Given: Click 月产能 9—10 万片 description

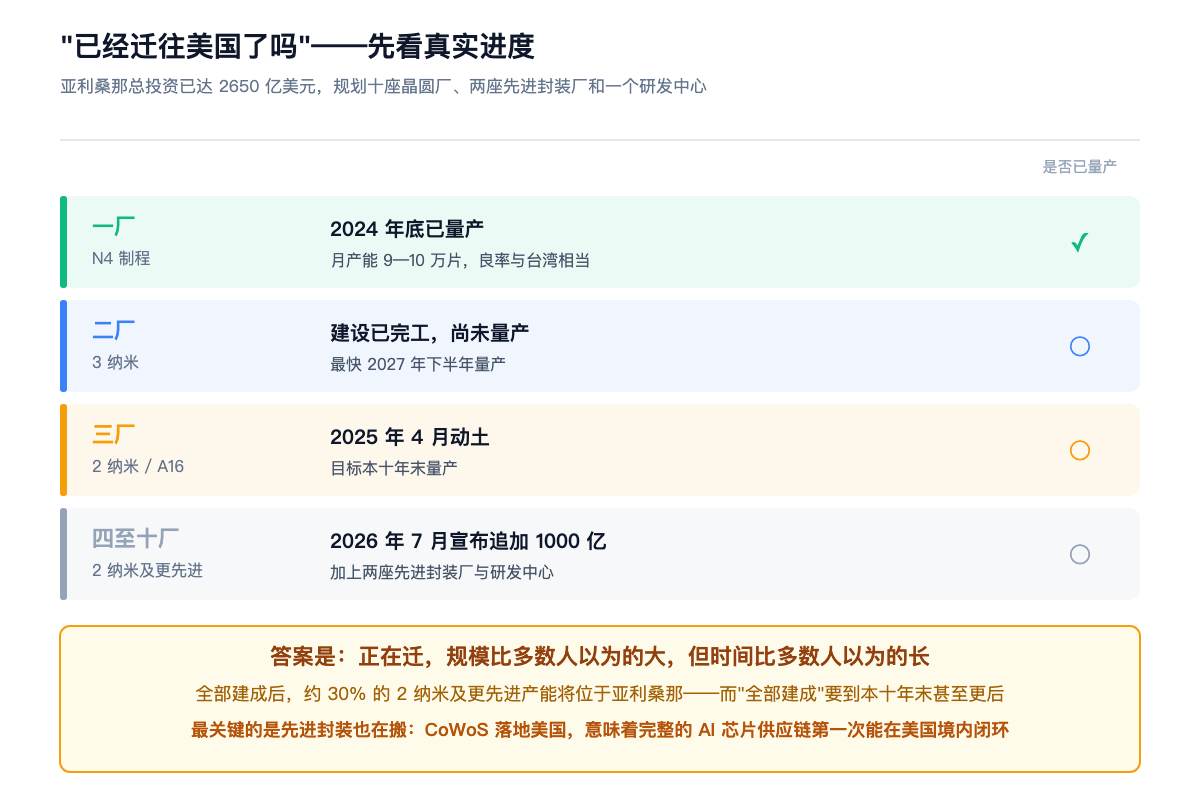Looking at the screenshot, I should 460,260.
